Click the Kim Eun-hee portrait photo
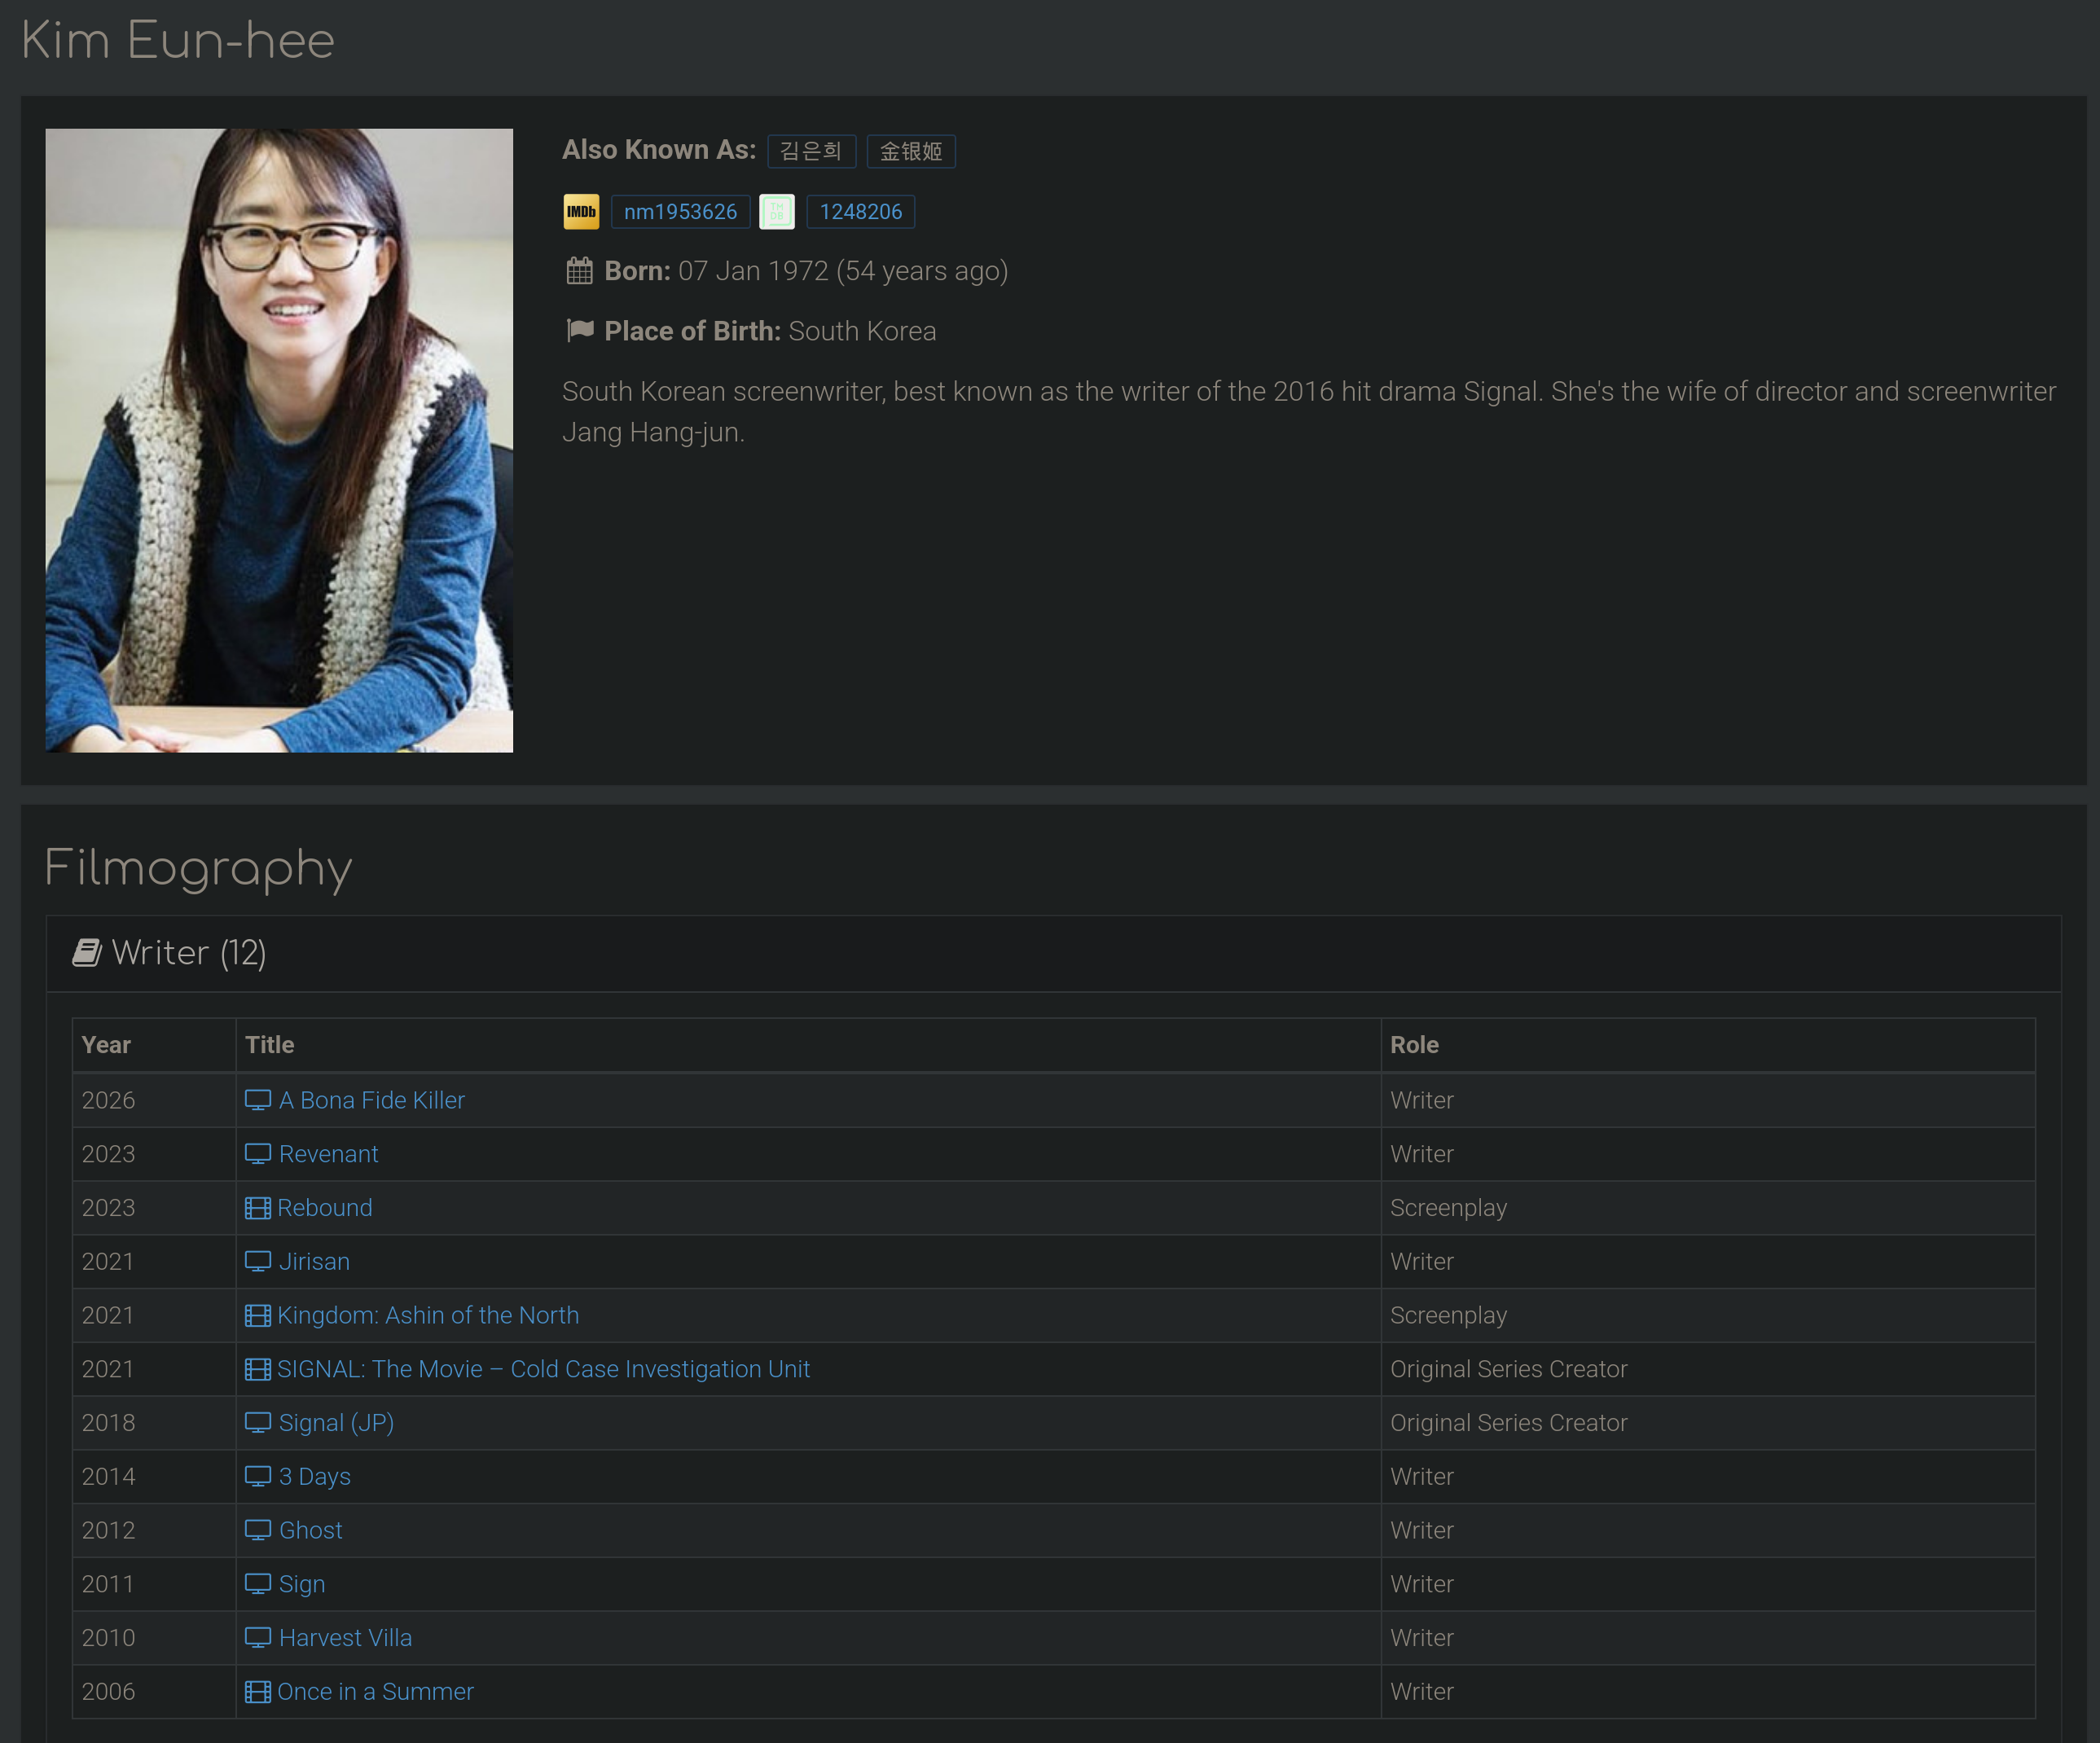The width and height of the screenshot is (2100, 1743). (279, 440)
